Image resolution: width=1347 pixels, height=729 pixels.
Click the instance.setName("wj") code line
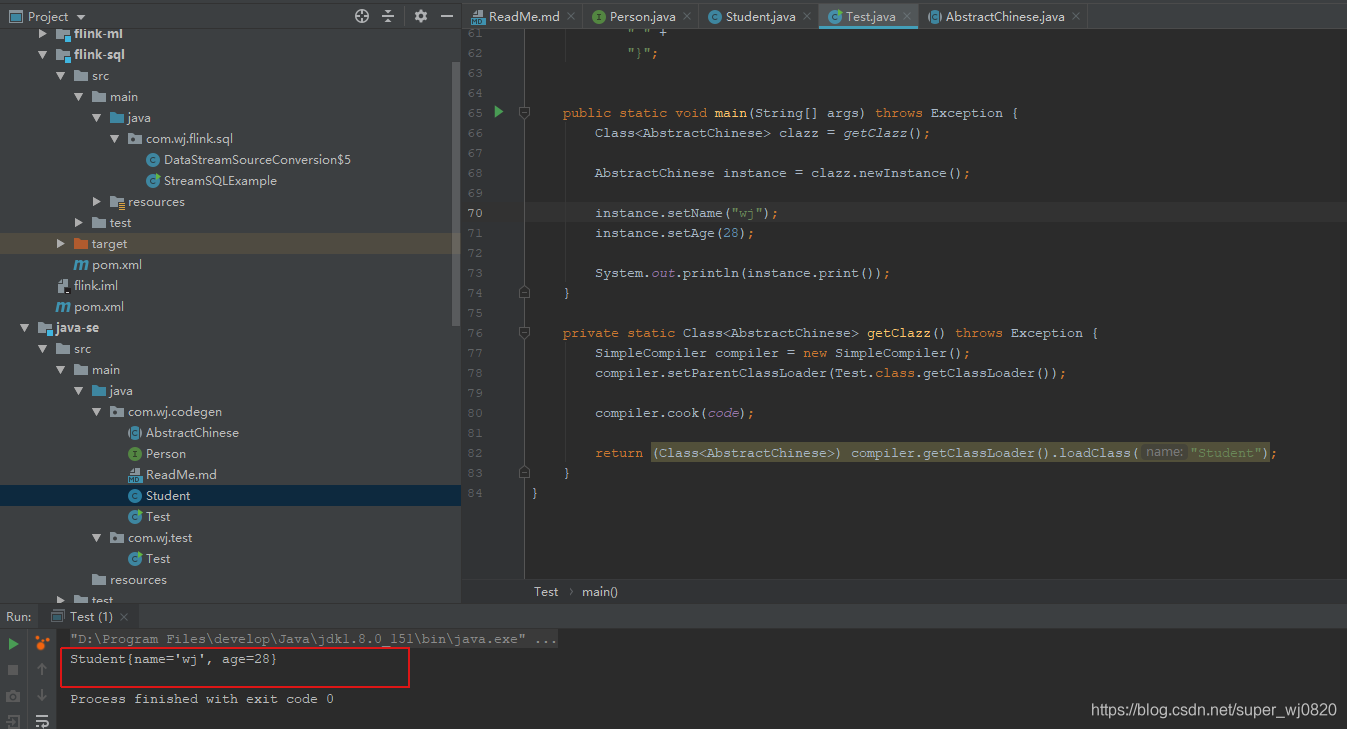pyautogui.click(x=686, y=213)
